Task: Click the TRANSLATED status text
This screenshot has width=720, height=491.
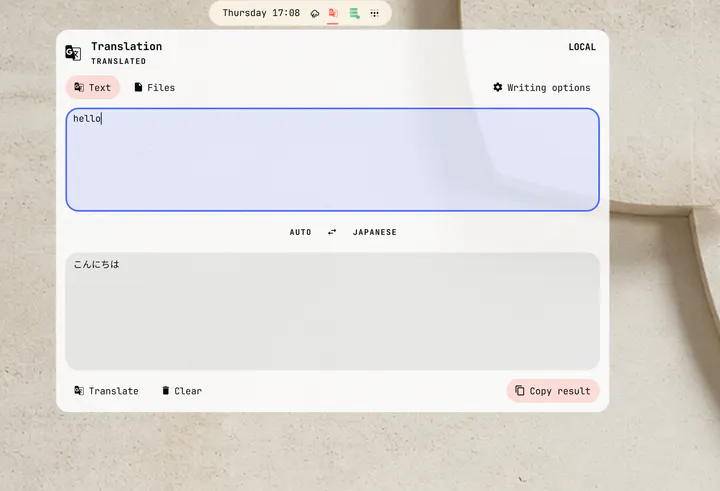Action: (x=118, y=61)
